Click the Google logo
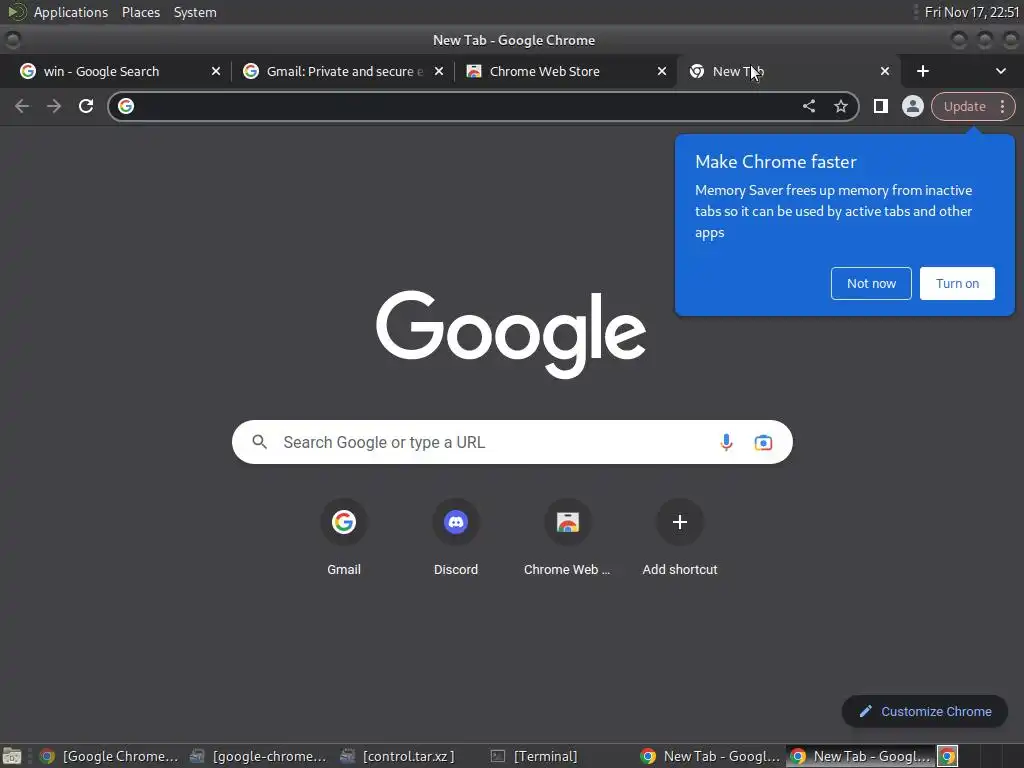1024x768 pixels. coord(511,334)
